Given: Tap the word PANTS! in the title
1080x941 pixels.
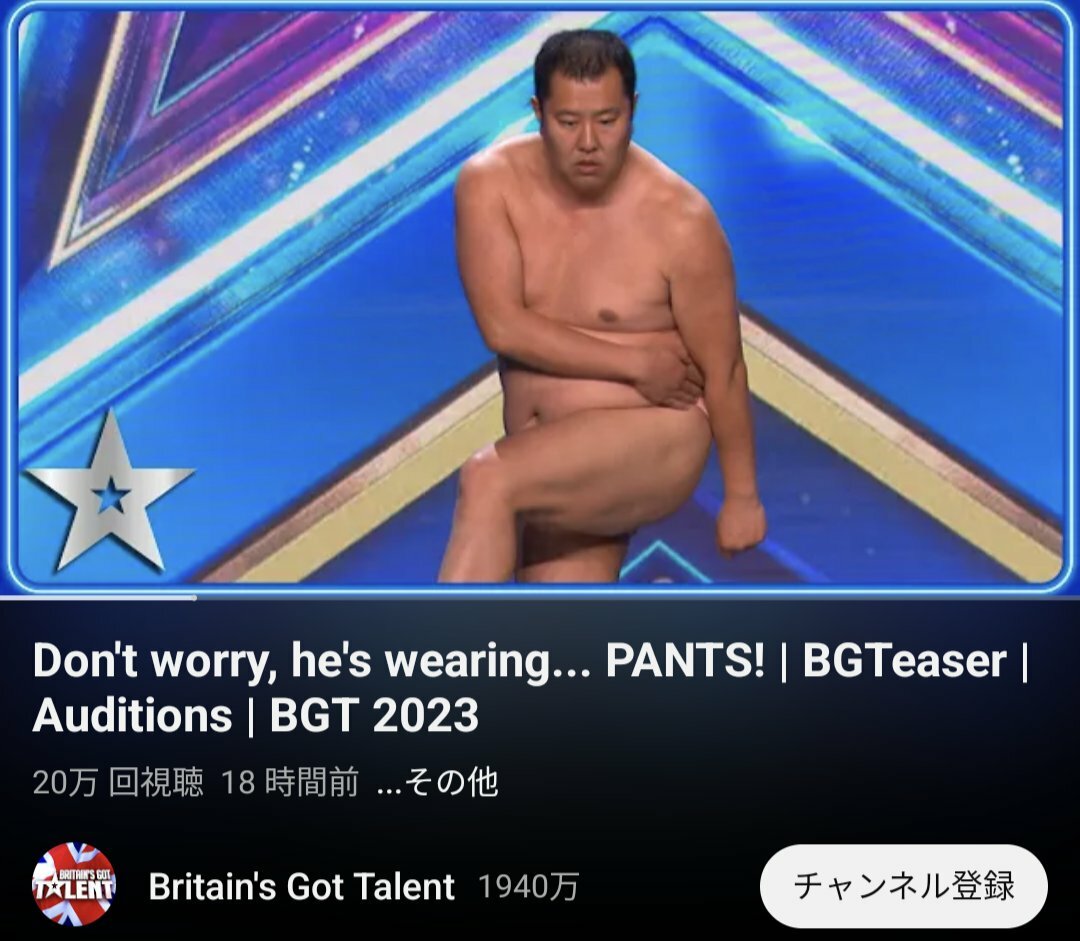Looking at the screenshot, I should click(685, 660).
